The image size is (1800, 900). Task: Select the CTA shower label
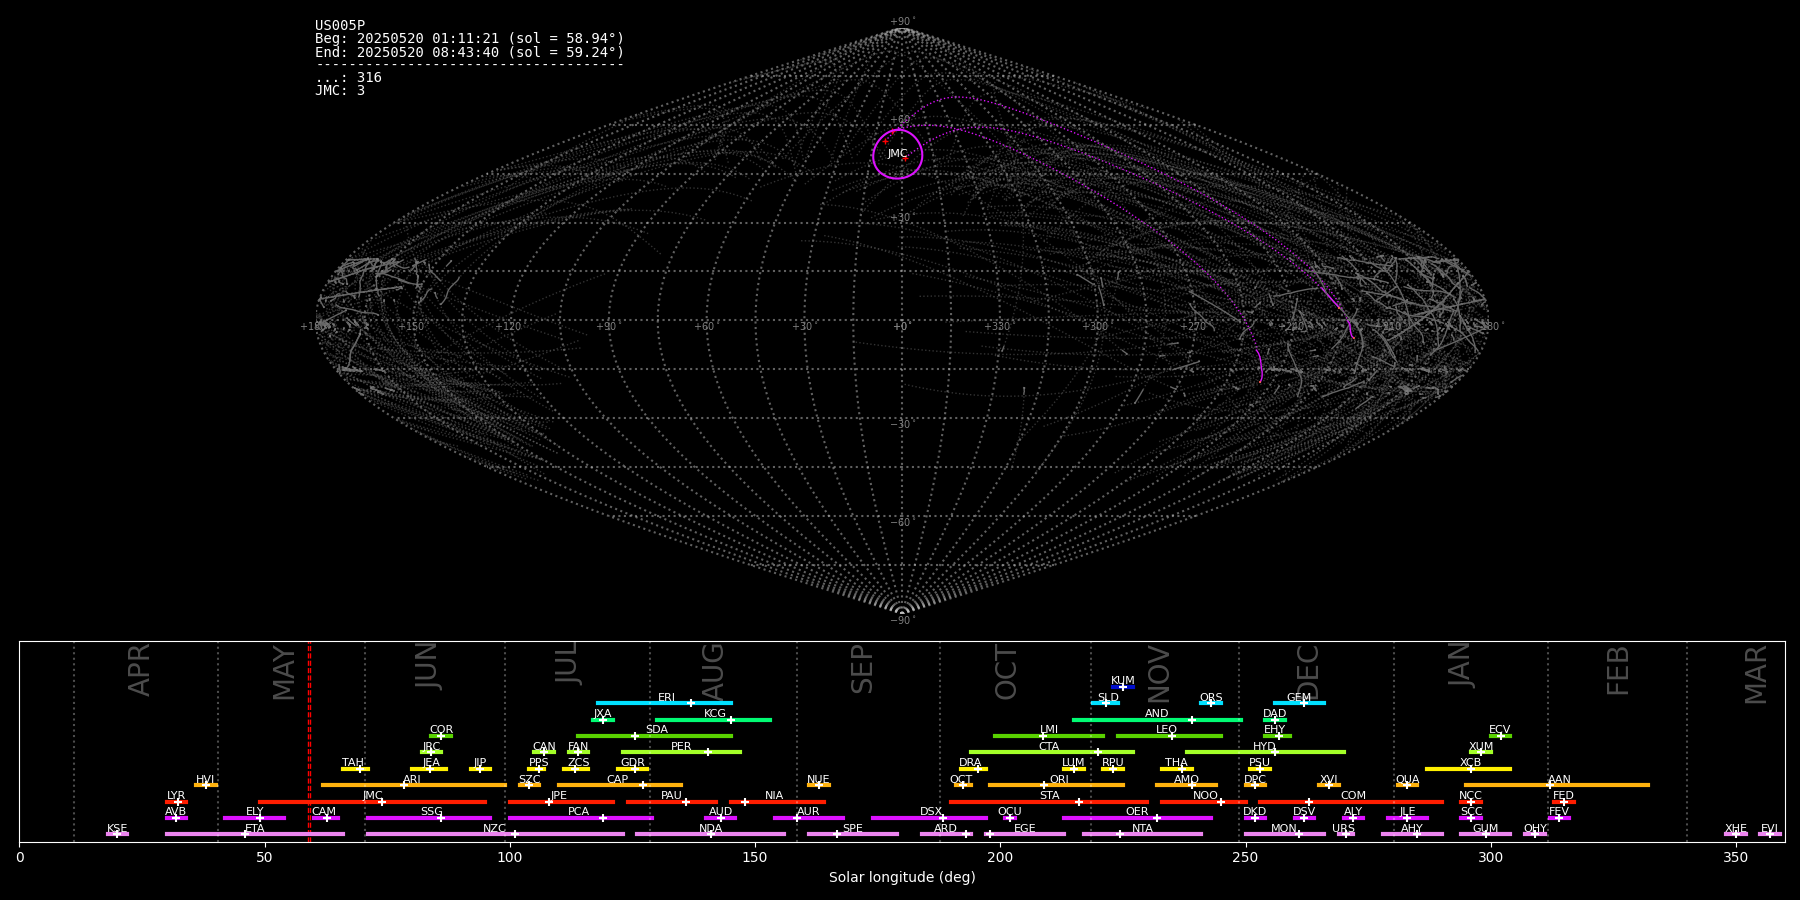tap(1048, 747)
